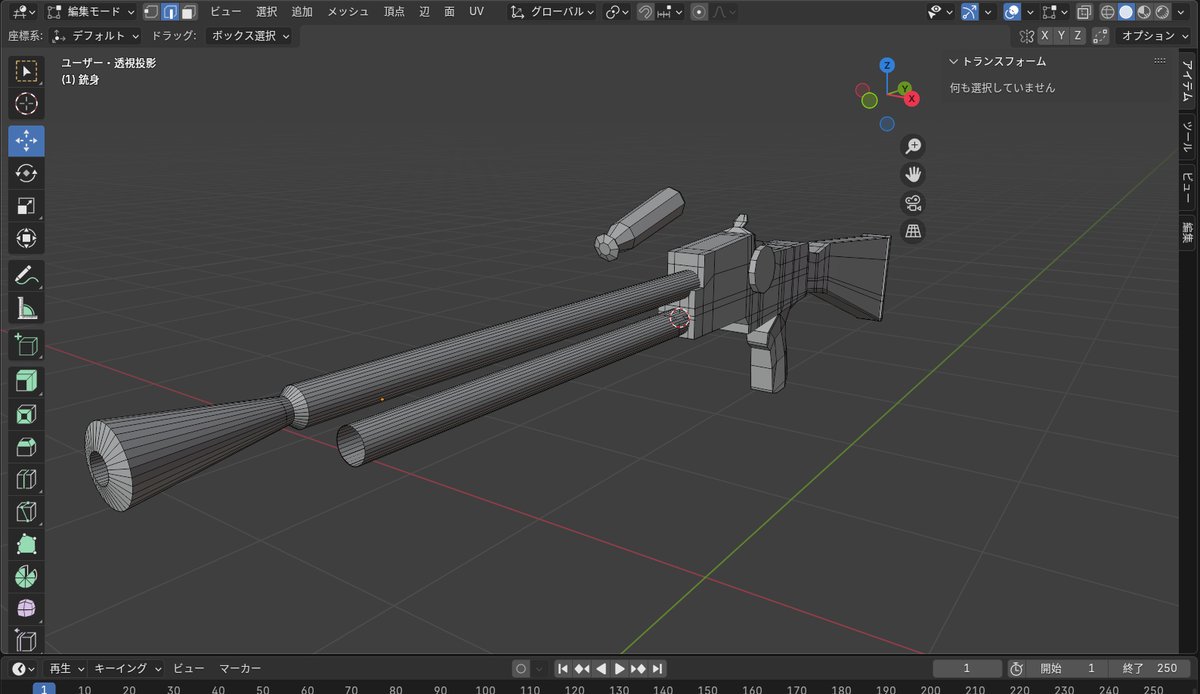Select the combined Transform tool
Image resolution: width=1200 pixels, height=694 pixels.
(x=26, y=239)
